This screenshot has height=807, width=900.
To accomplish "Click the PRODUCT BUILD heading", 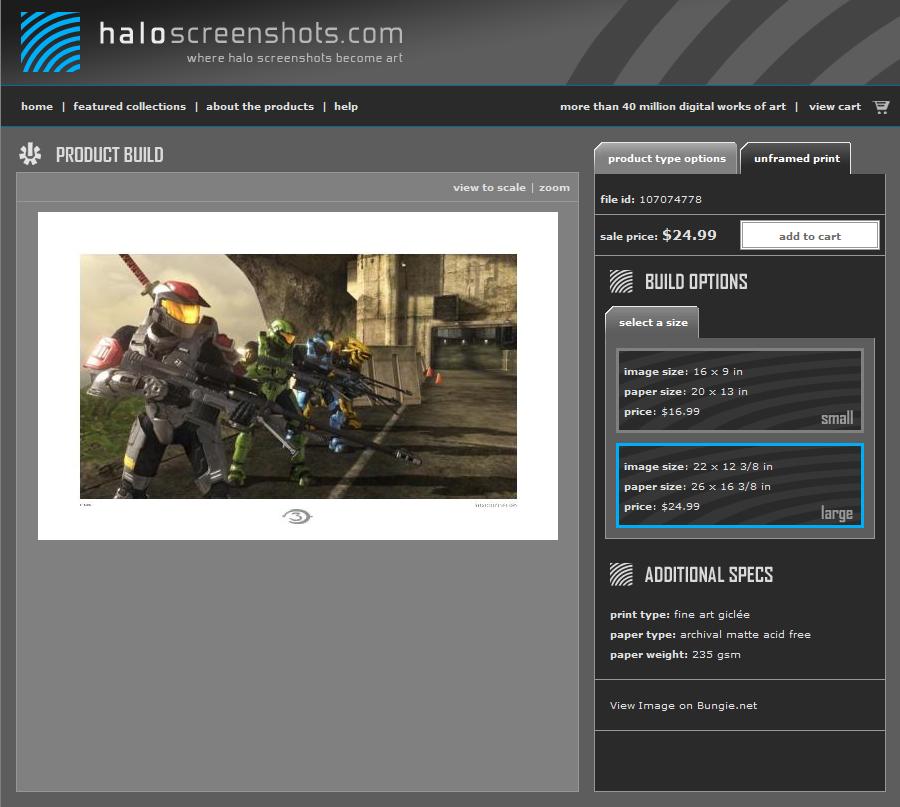I will [109, 154].
